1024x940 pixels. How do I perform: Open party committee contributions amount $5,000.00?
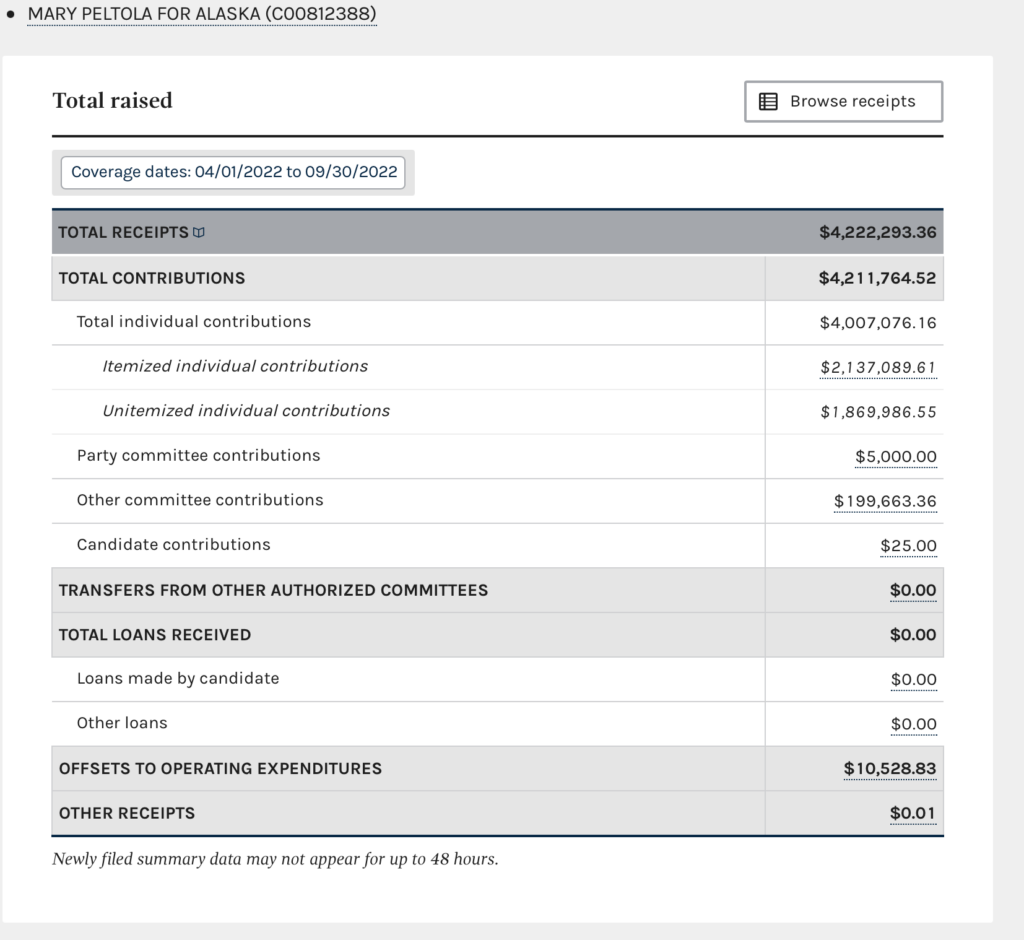coord(896,457)
